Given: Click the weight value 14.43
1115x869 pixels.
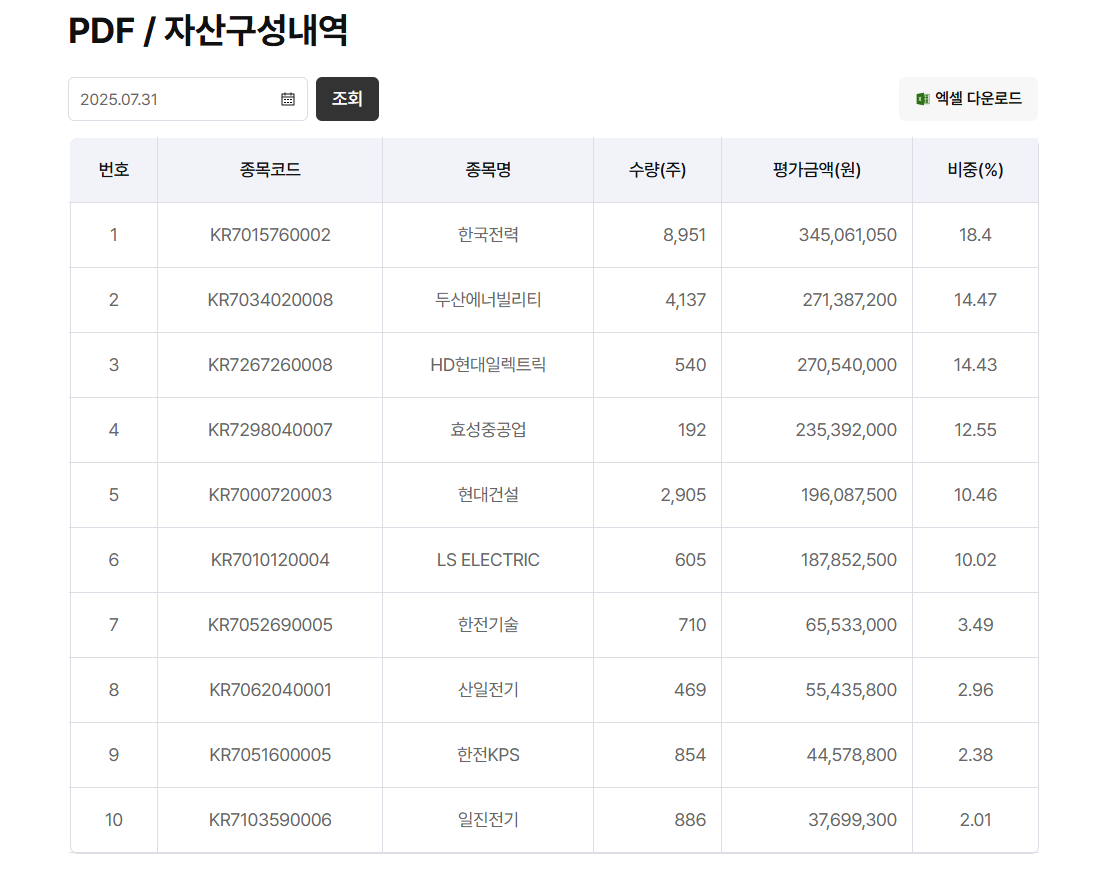Looking at the screenshot, I should 975,365.
